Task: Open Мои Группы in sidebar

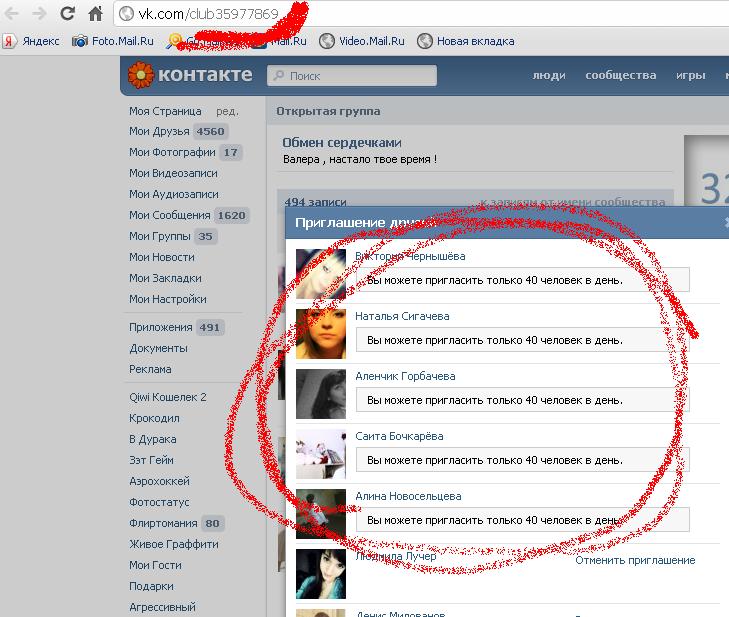Action: pyautogui.click(x=160, y=236)
